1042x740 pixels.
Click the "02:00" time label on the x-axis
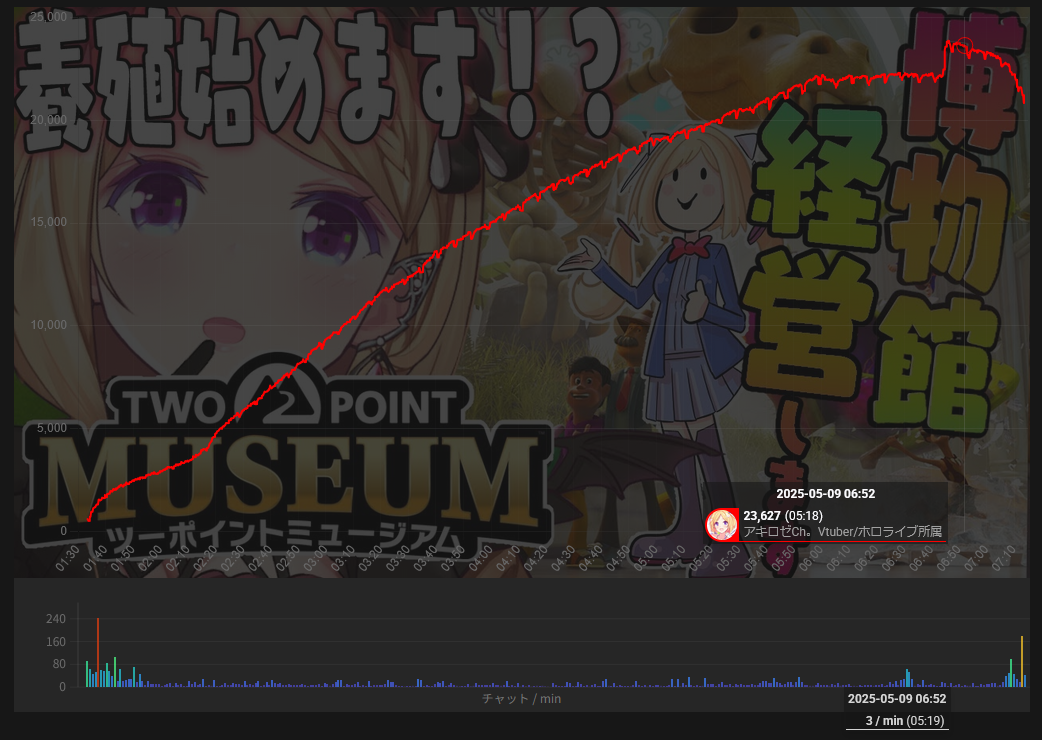(151, 558)
